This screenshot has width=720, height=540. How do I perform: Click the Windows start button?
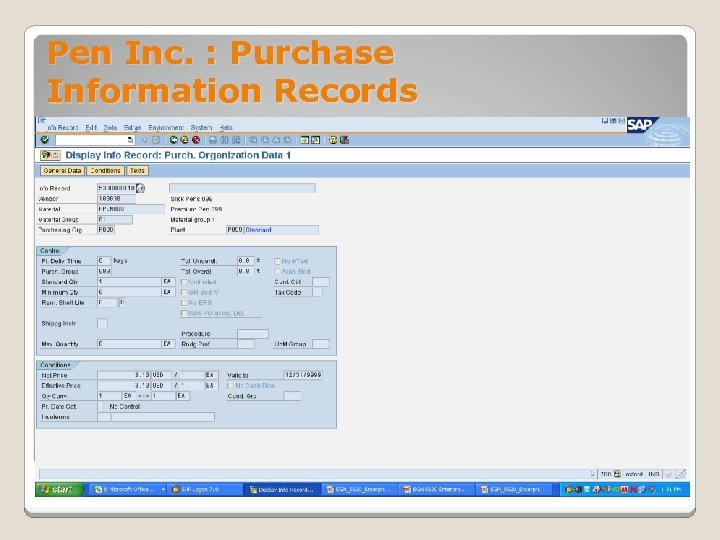point(60,489)
